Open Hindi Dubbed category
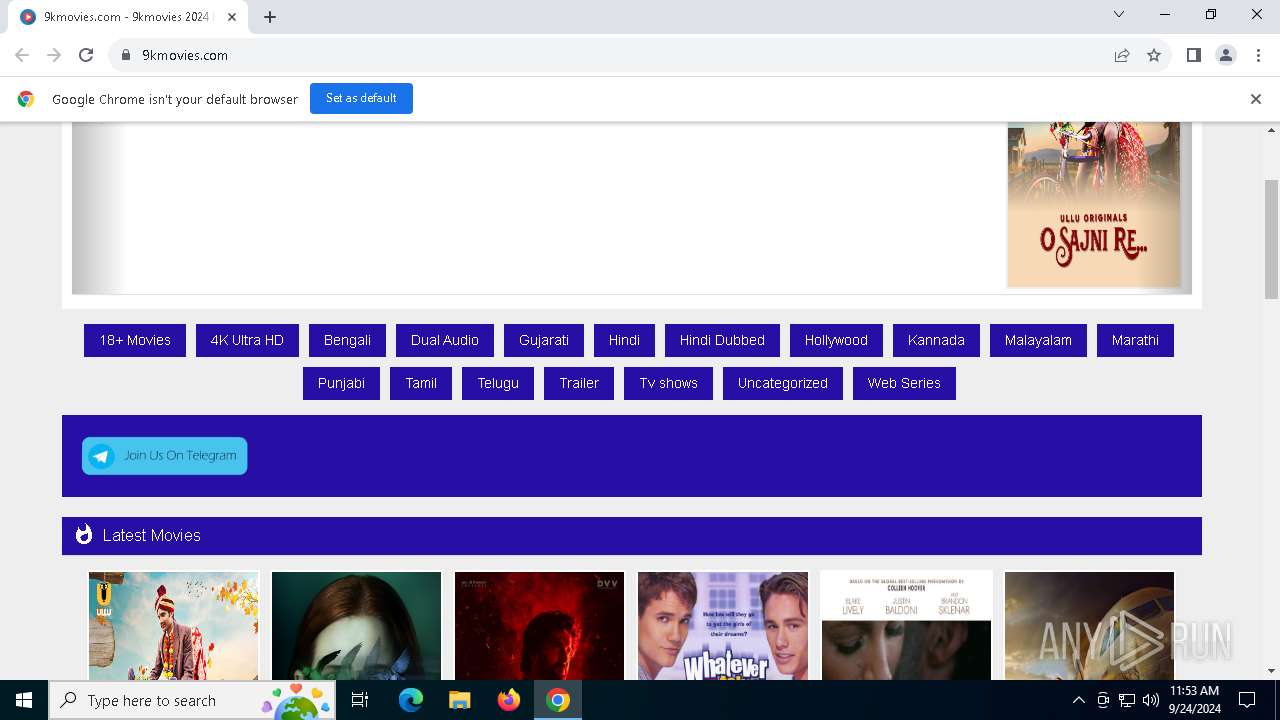The width and height of the screenshot is (1280, 720). point(722,340)
